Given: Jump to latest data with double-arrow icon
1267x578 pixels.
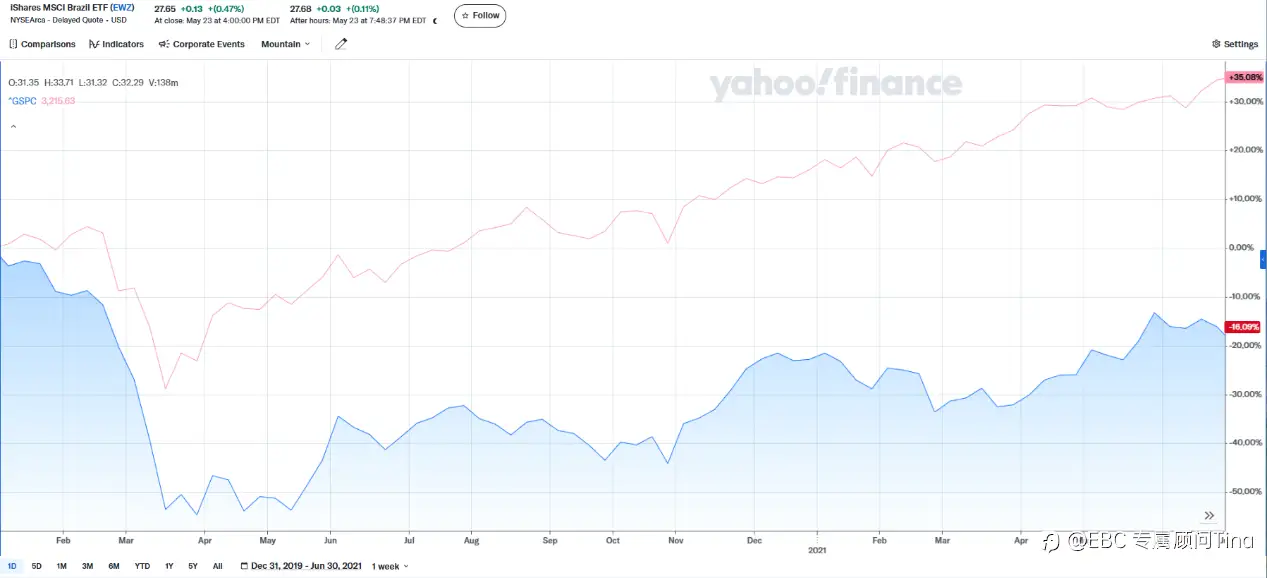Looking at the screenshot, I should coord(1209,515).
